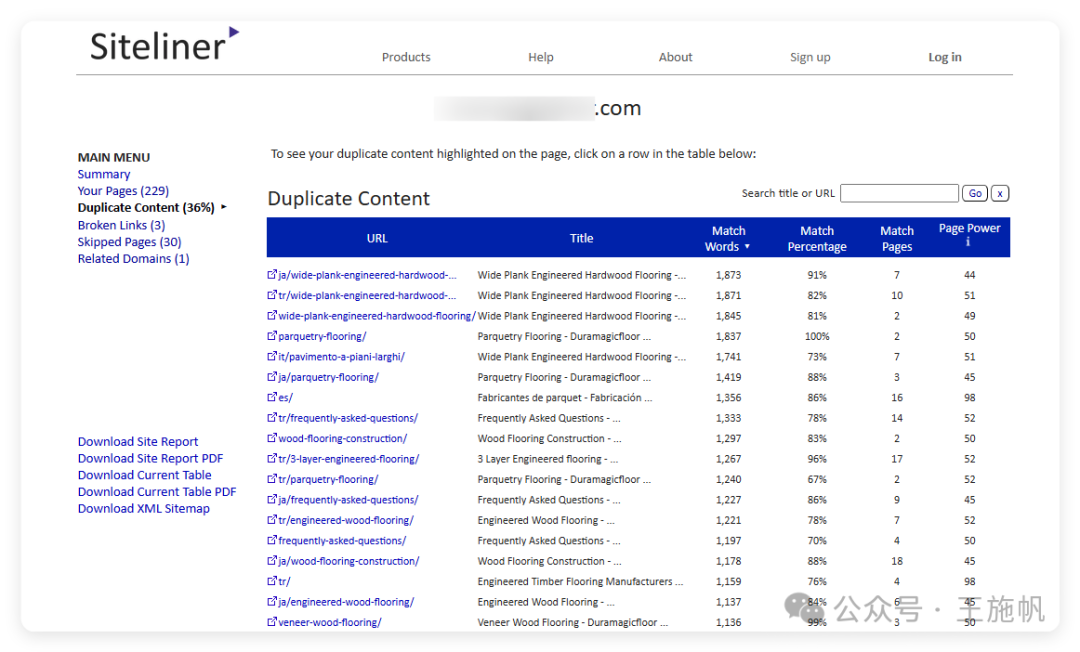Open the parquetry-flooring/ URL link
1080x652 pixels.
click(x=322, y=336)
